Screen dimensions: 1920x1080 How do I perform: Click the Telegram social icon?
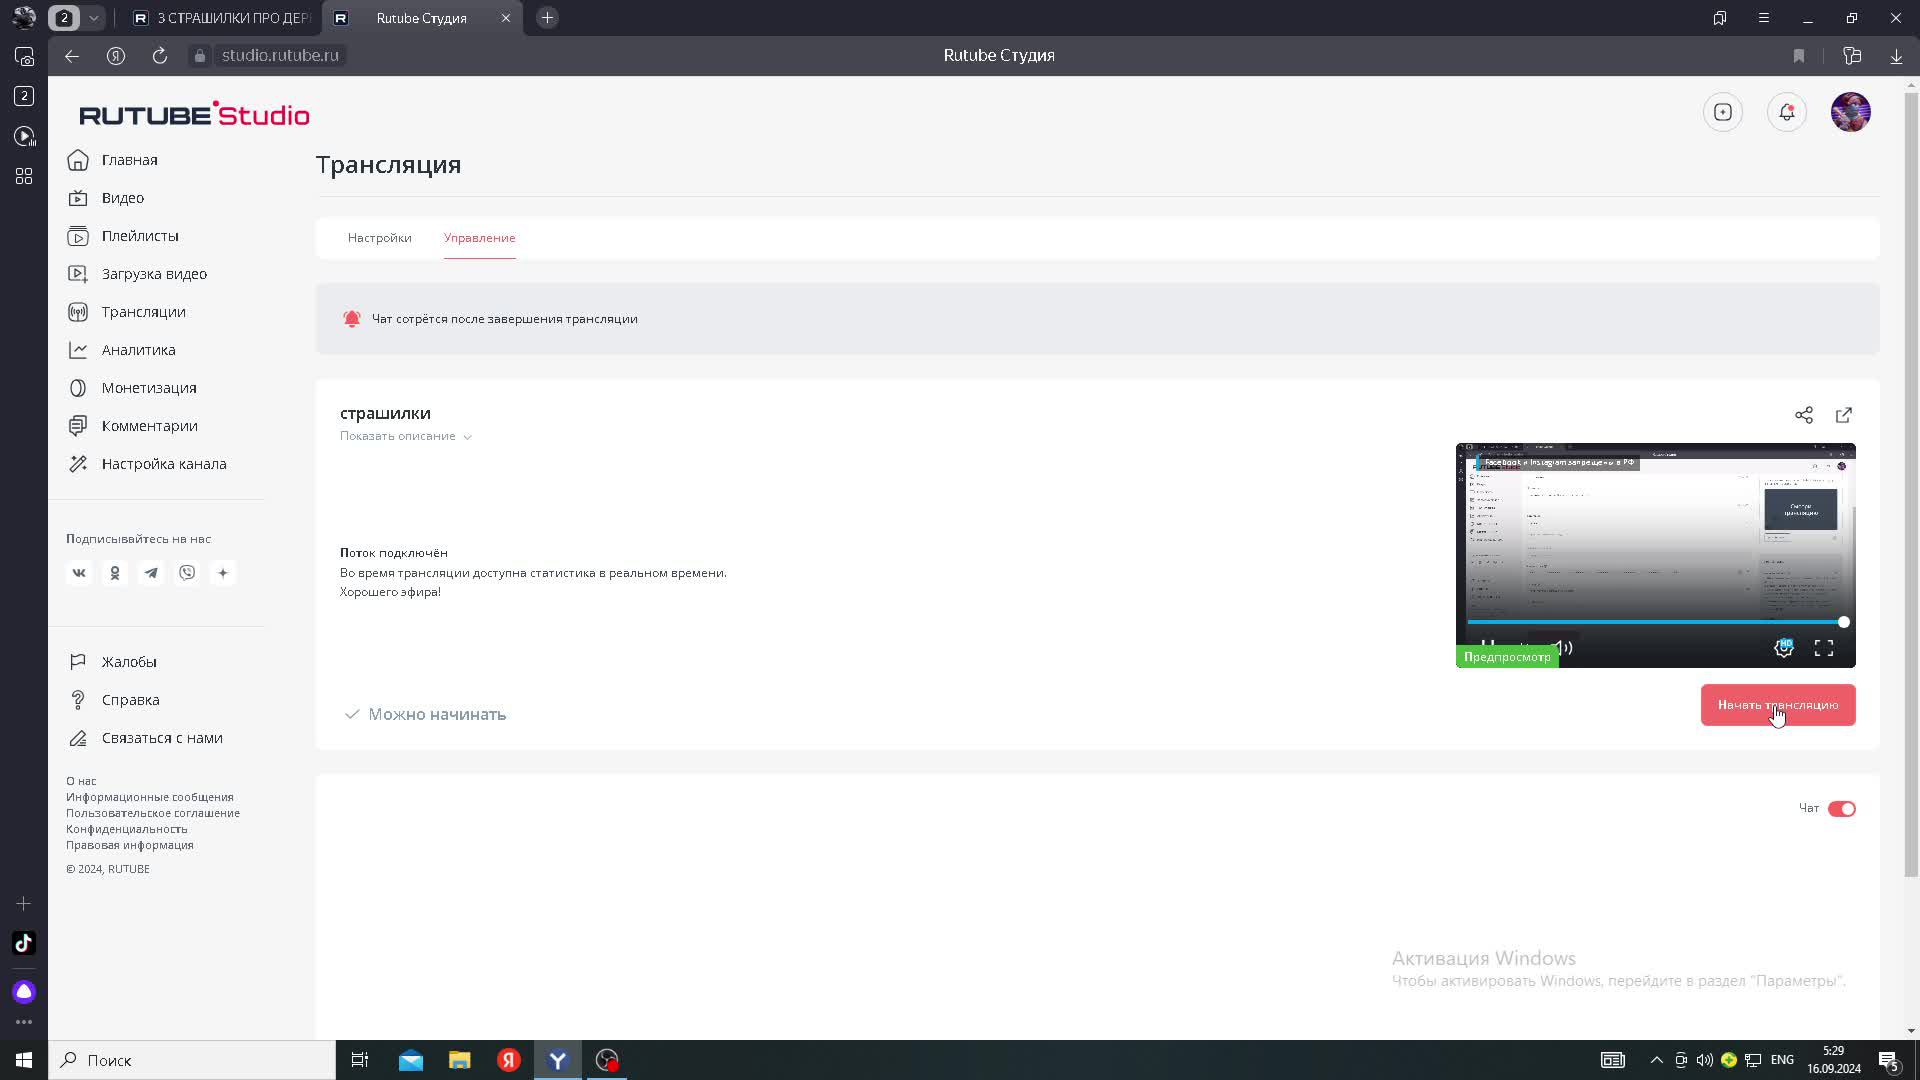[151, 573]
